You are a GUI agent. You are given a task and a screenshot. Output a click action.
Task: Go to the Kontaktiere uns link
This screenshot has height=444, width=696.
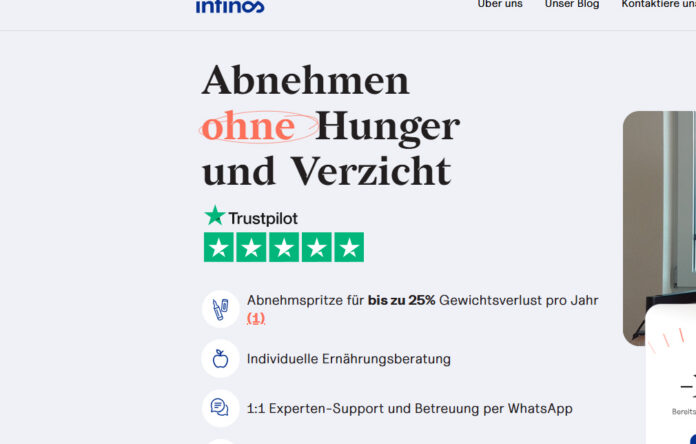click(x=658, y=4)
